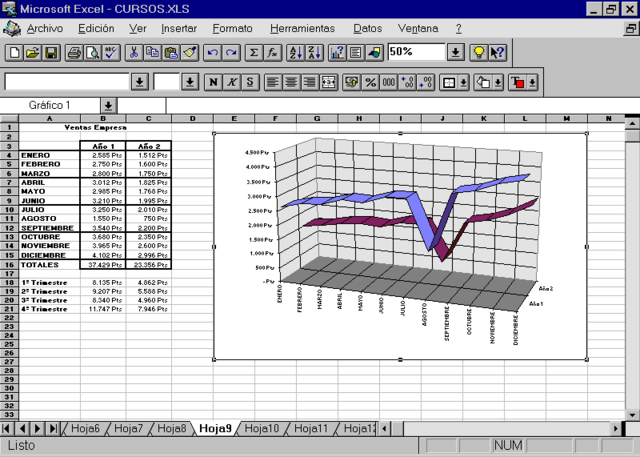
Task: Click the Text Box icon
Action: (x=356, y=53)
